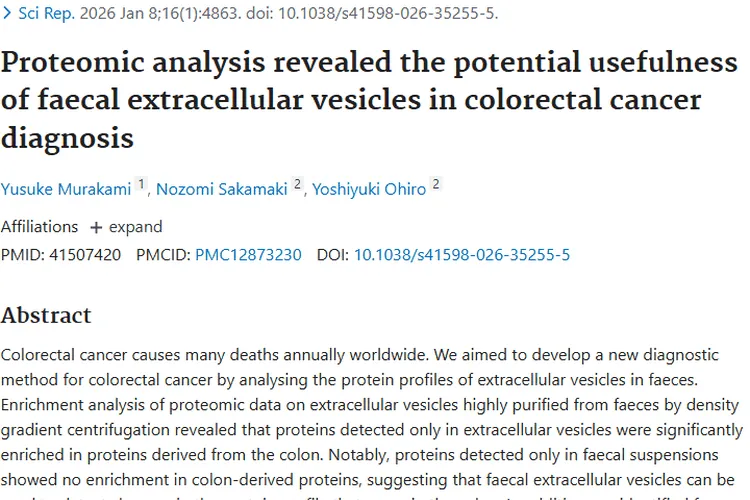Click the chevron icon before Sci Rep.

pyautogui.click(x=7, y=14)
